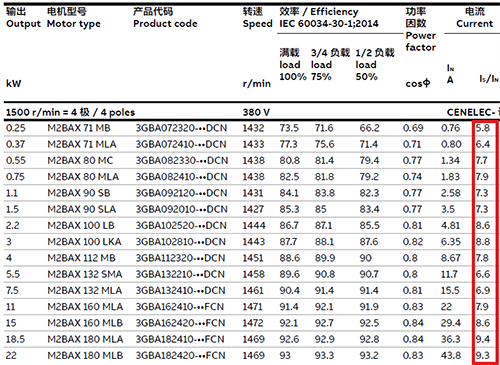This screenshot has width=500, height=365.
Task: Click the Is/In value 9.4 for 18.5 kW
Action: (x=483, y=339)
